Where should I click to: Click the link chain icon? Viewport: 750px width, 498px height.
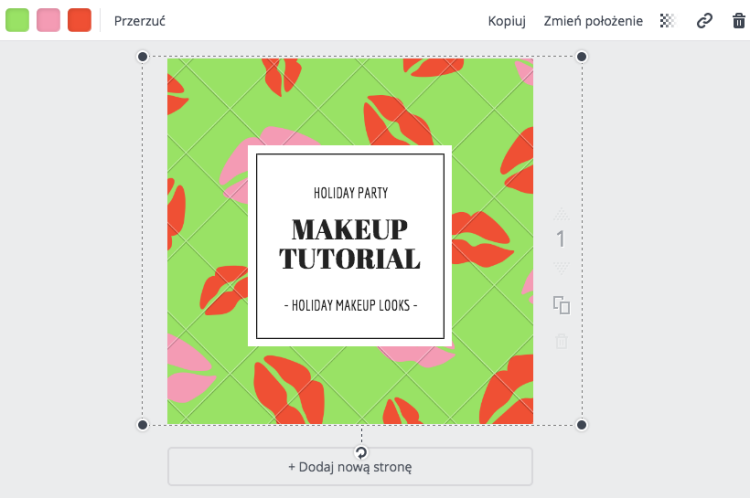tap(704, 21)
